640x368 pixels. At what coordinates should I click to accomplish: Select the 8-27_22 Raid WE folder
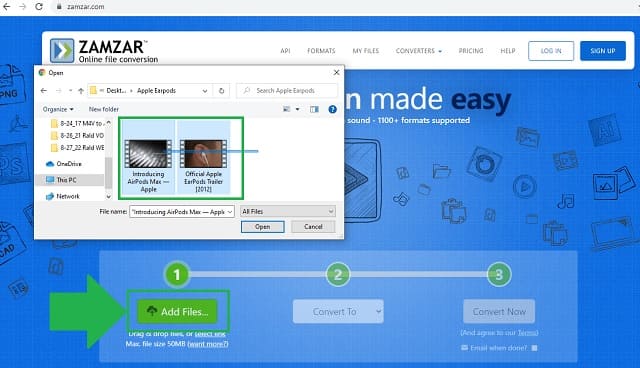(77, 148)
